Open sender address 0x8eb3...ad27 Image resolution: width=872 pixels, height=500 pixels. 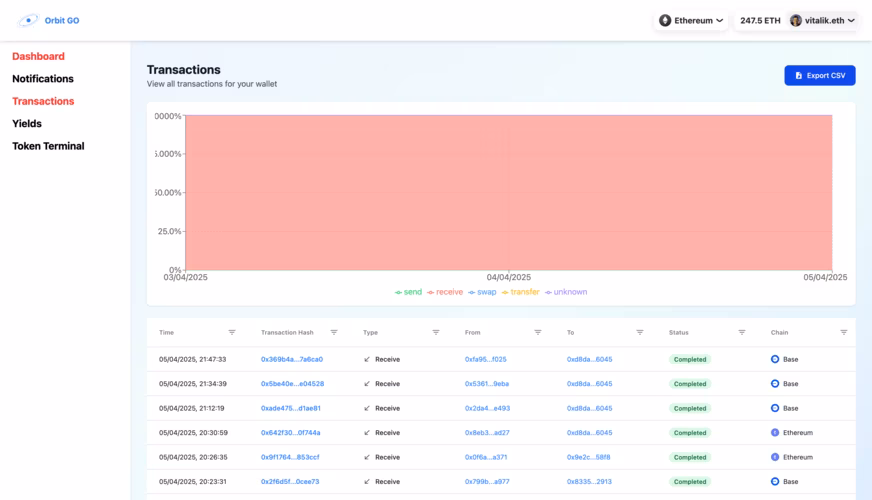click(487, 433)
